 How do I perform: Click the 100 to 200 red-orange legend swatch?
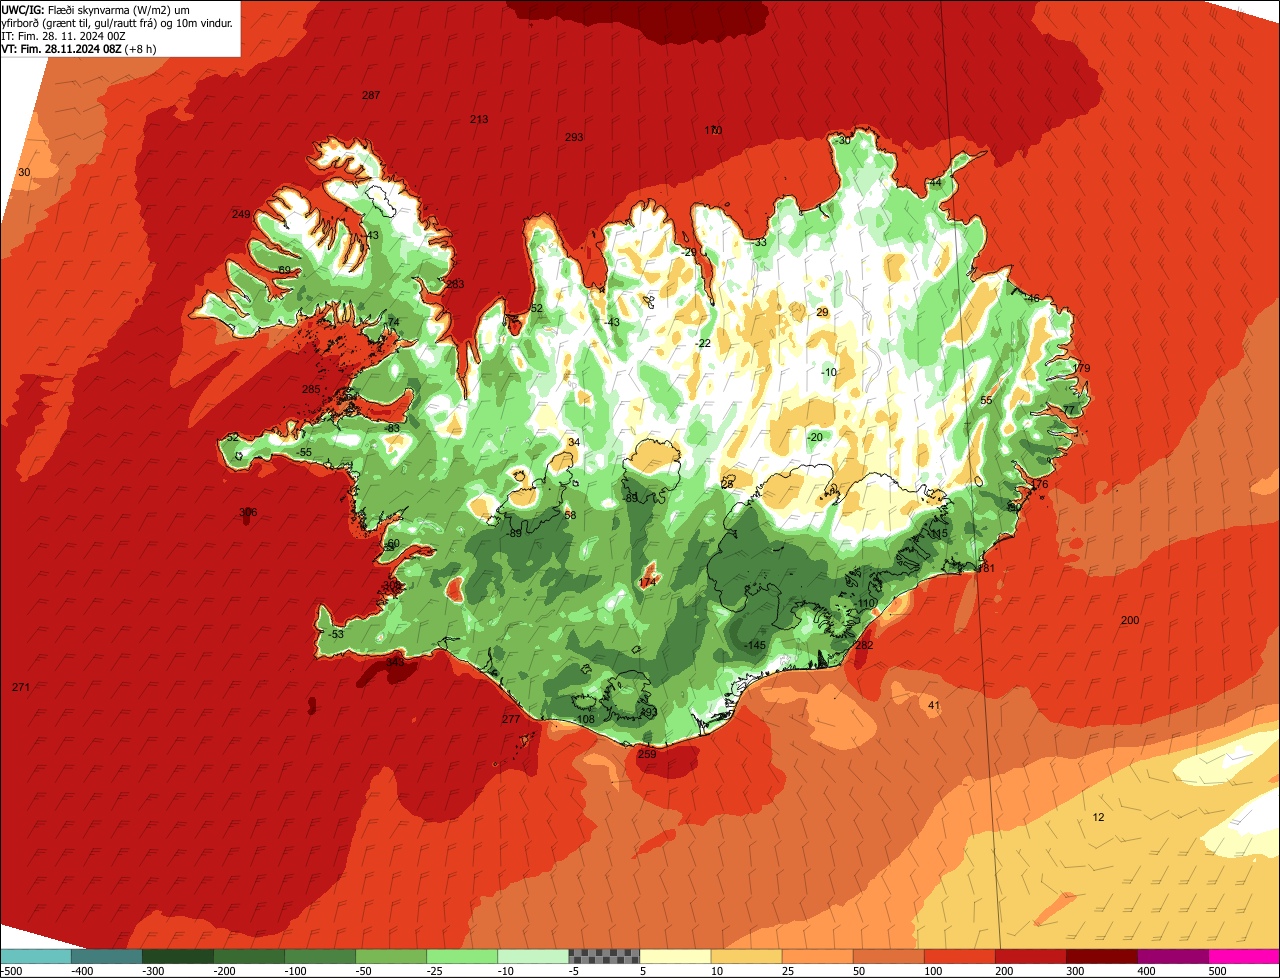(x=959, y=956)
